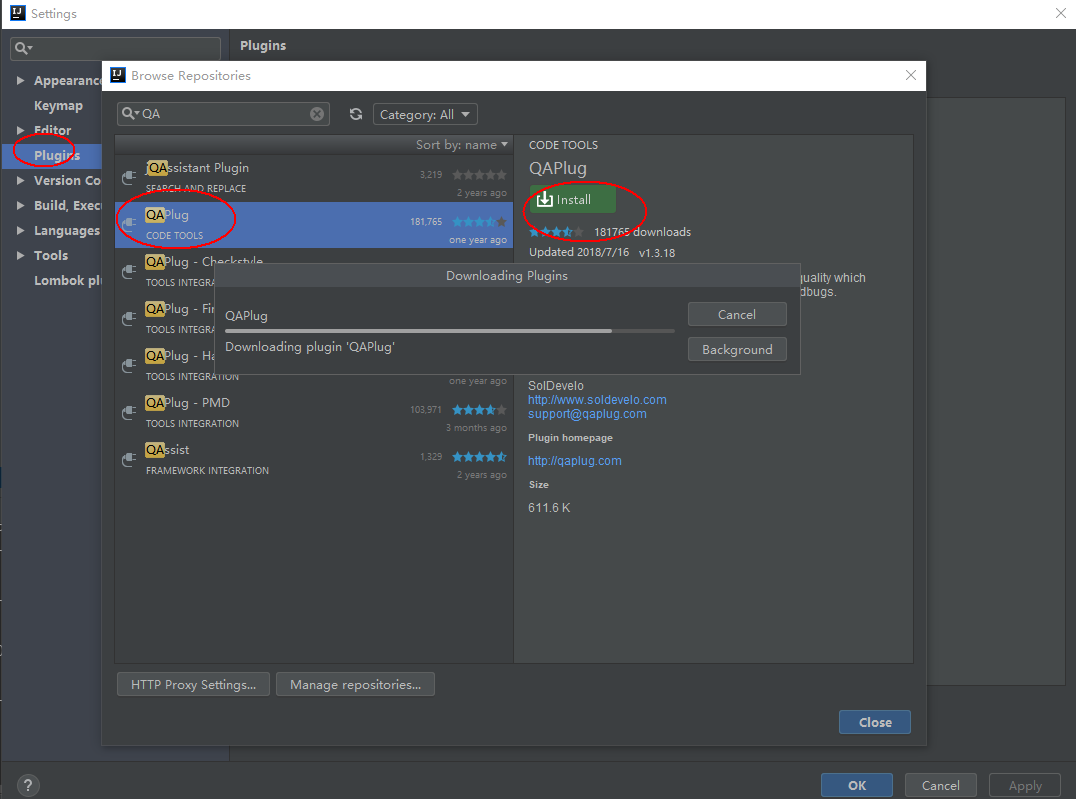Click the green Install button
This screenshot has height=799, width=1076.
pos(572,199)
